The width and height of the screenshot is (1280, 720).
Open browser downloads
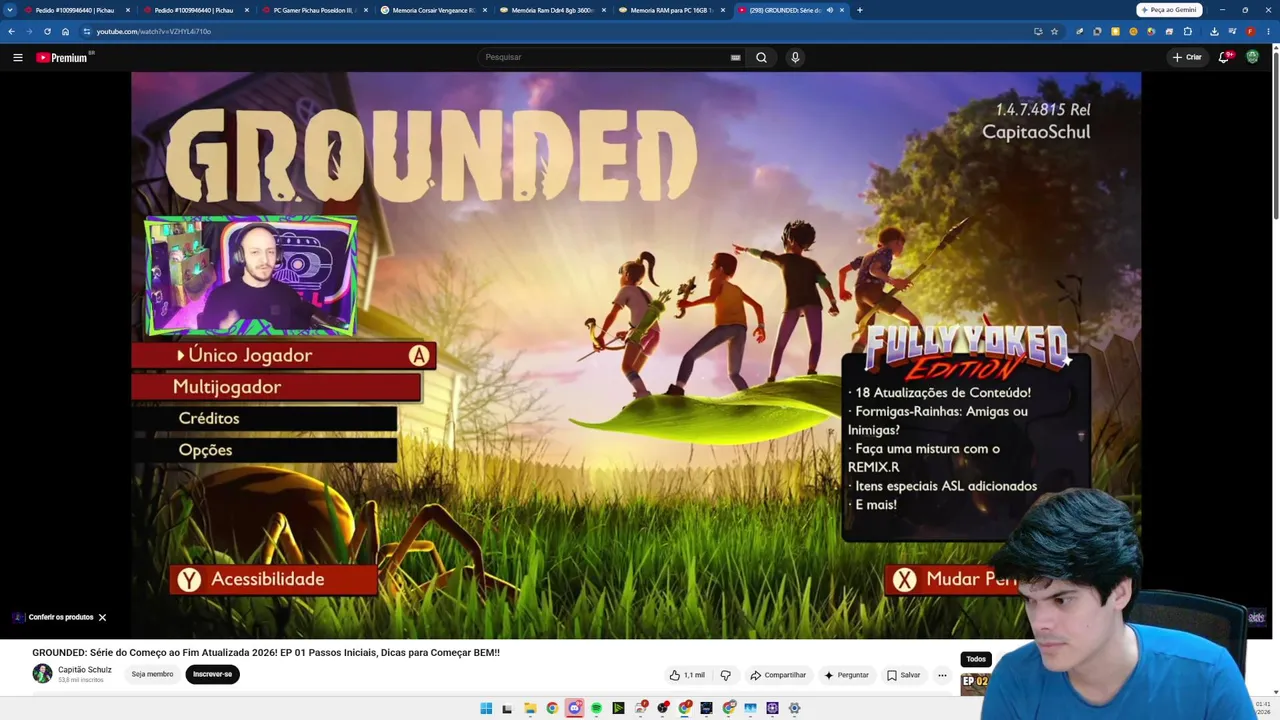[1214, 31]
